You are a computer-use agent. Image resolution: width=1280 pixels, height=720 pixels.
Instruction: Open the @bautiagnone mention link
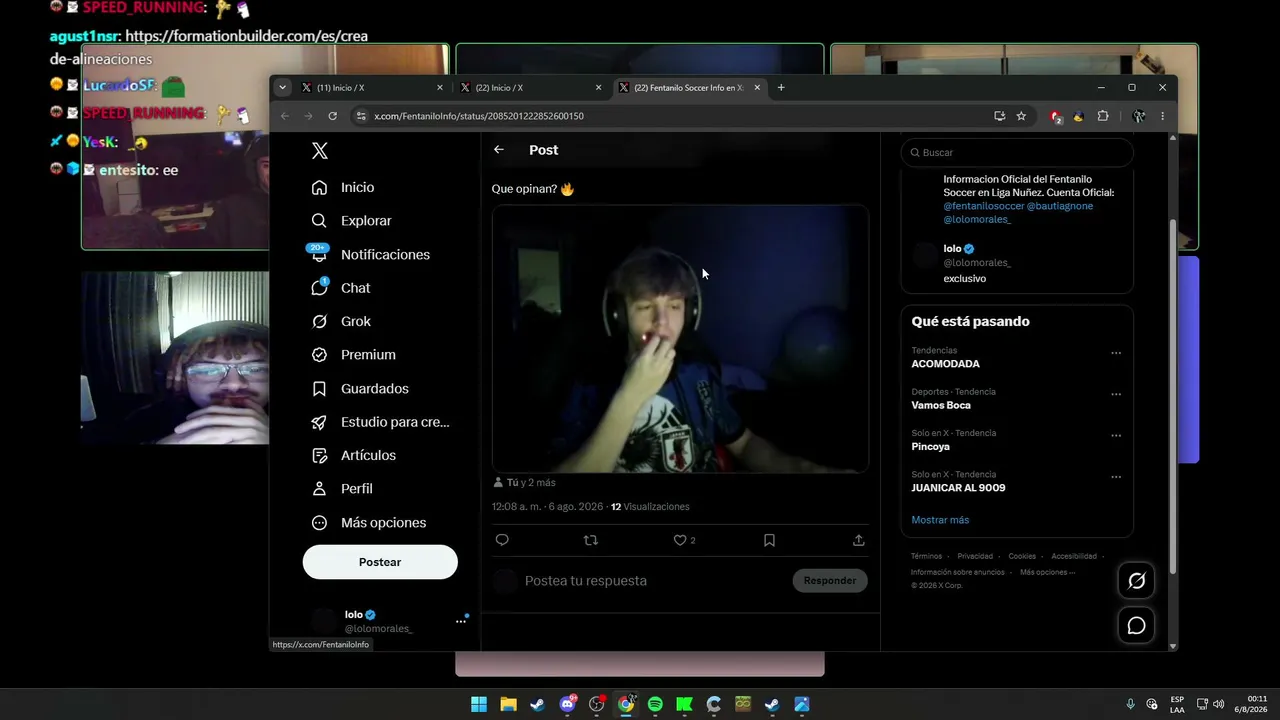1060,206
